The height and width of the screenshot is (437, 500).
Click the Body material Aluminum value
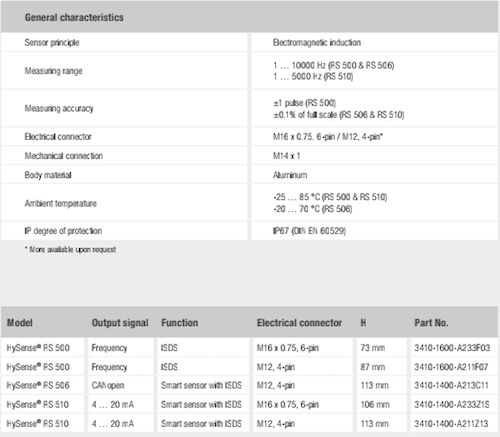click(x=290, y=175)
